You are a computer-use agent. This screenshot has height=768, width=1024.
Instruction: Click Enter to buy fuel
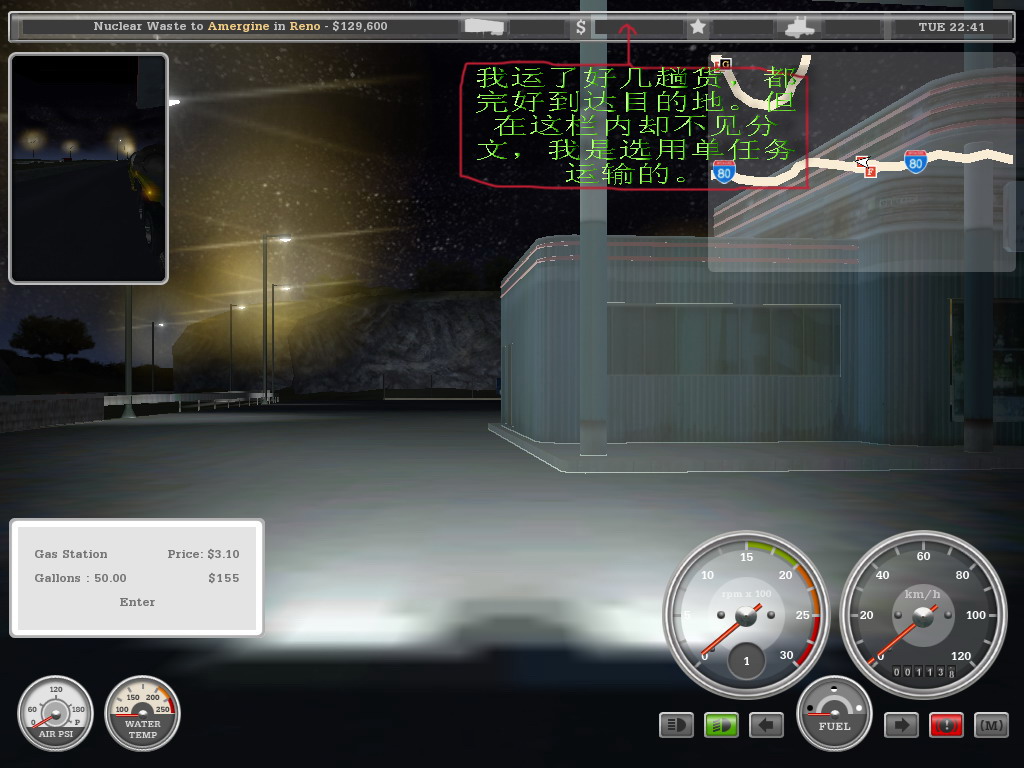pyautogui.click(x=137, y=602)
